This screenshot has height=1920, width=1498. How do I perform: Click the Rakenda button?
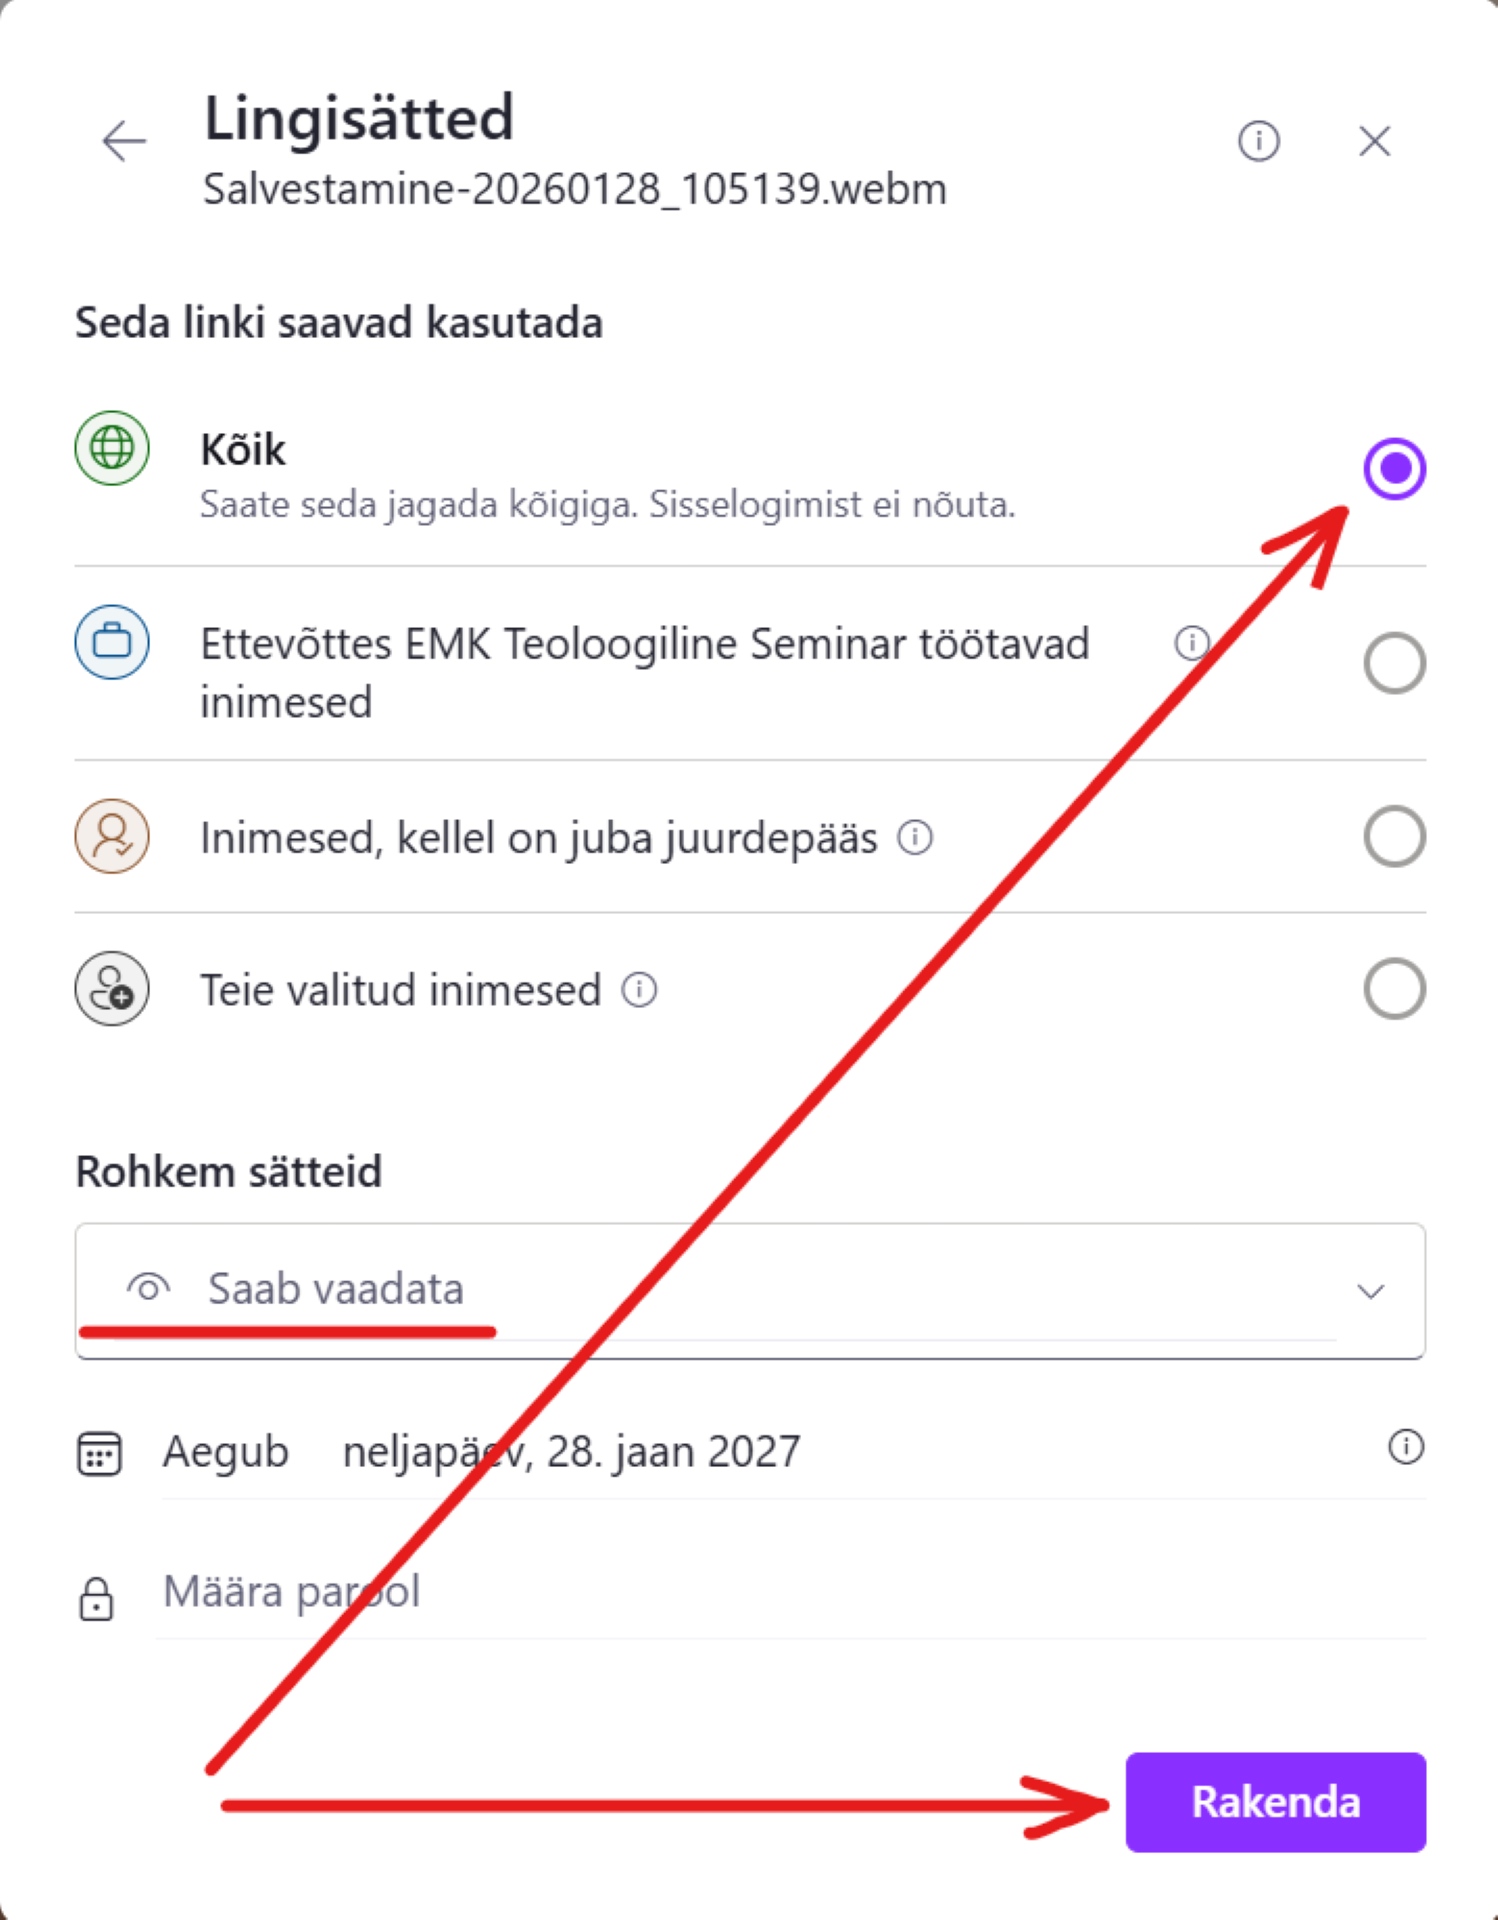[1275, 1802]
